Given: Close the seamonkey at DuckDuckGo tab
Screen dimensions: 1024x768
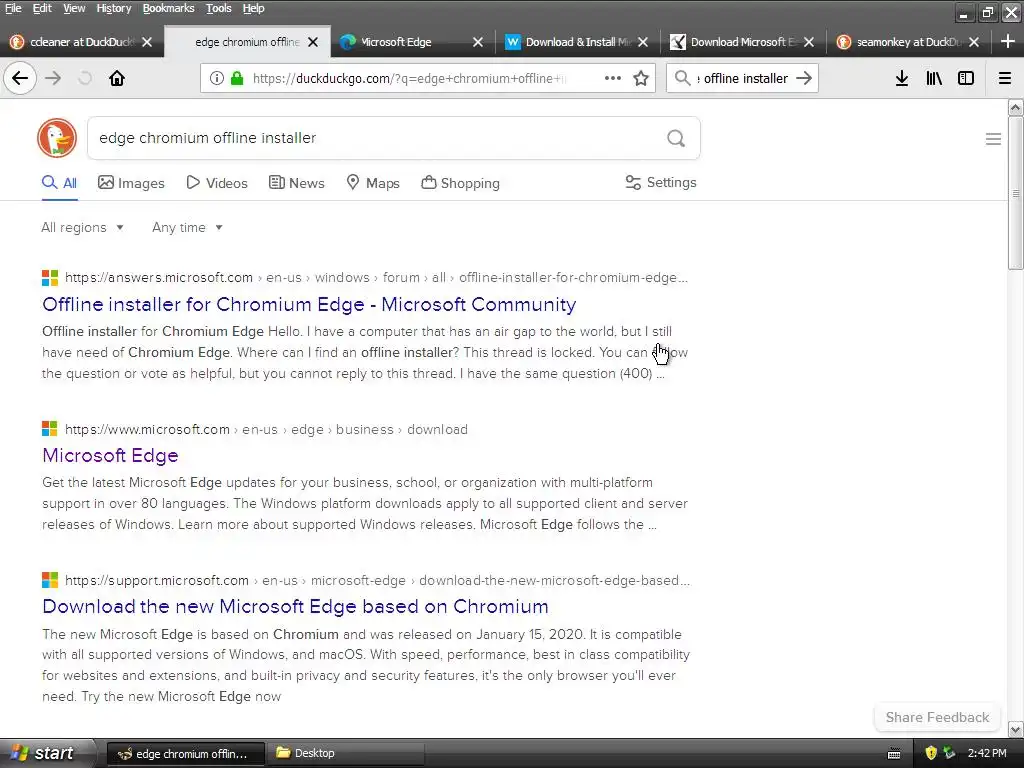Looking at the screenshot, I should coord(974,42).
